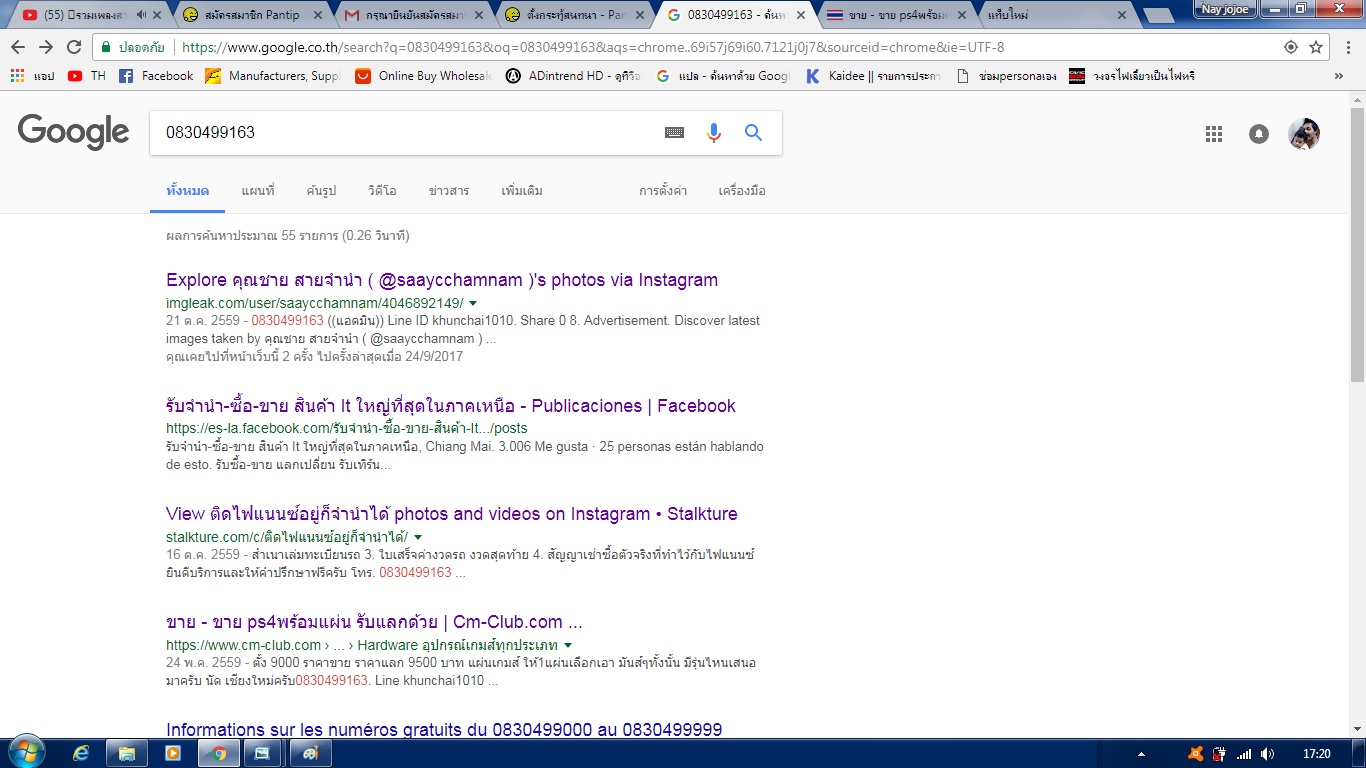Click the Chrome address bar URL

[594, 47]
